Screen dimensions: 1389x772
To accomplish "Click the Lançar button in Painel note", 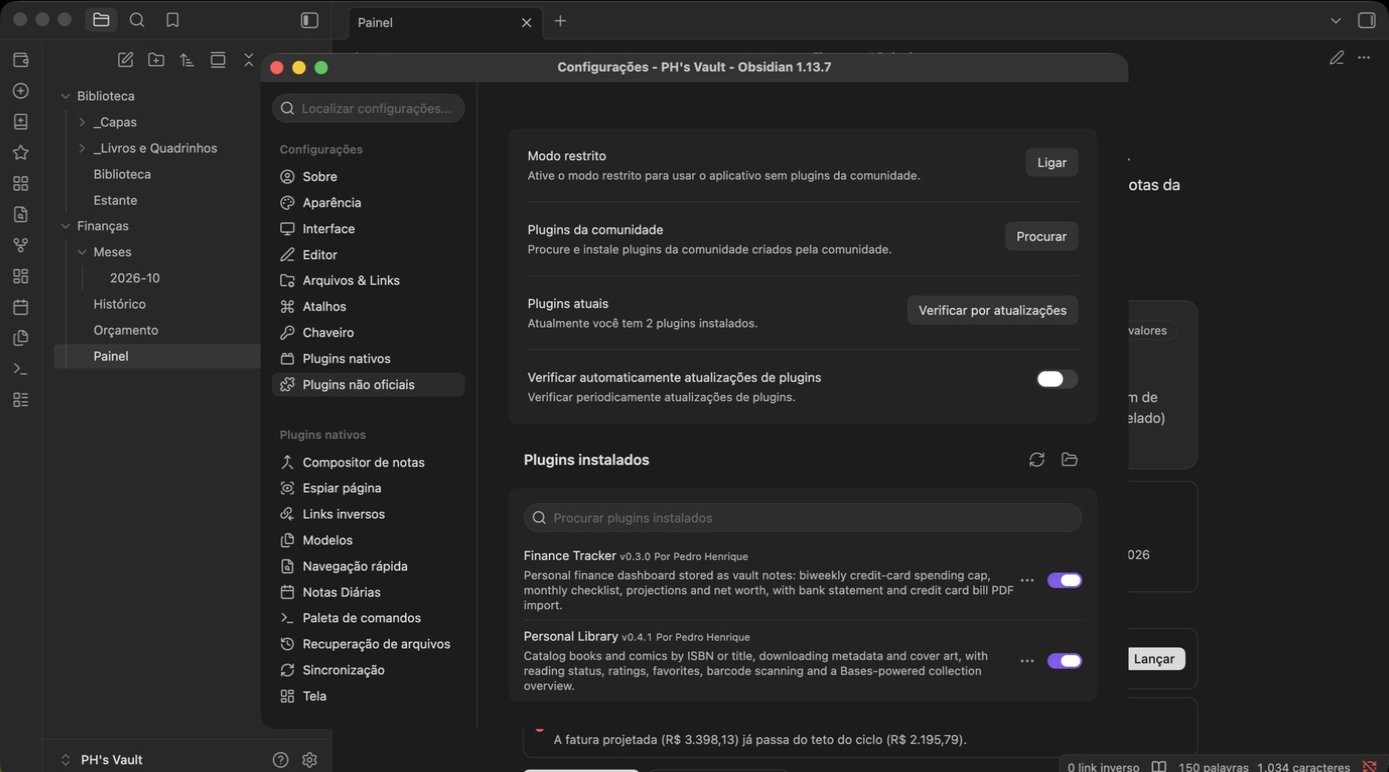I will click(1155, 659).
